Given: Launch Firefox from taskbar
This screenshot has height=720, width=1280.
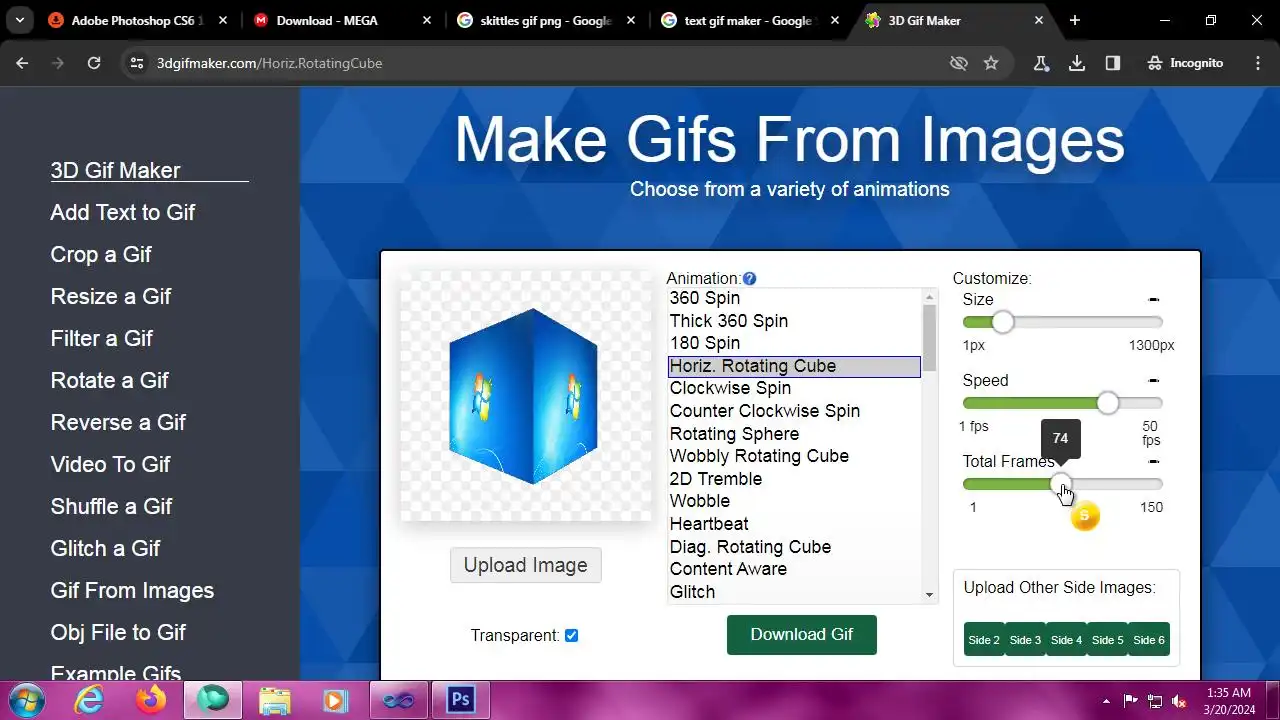Looking at the screenshot, I should click(x=152, y=700).
